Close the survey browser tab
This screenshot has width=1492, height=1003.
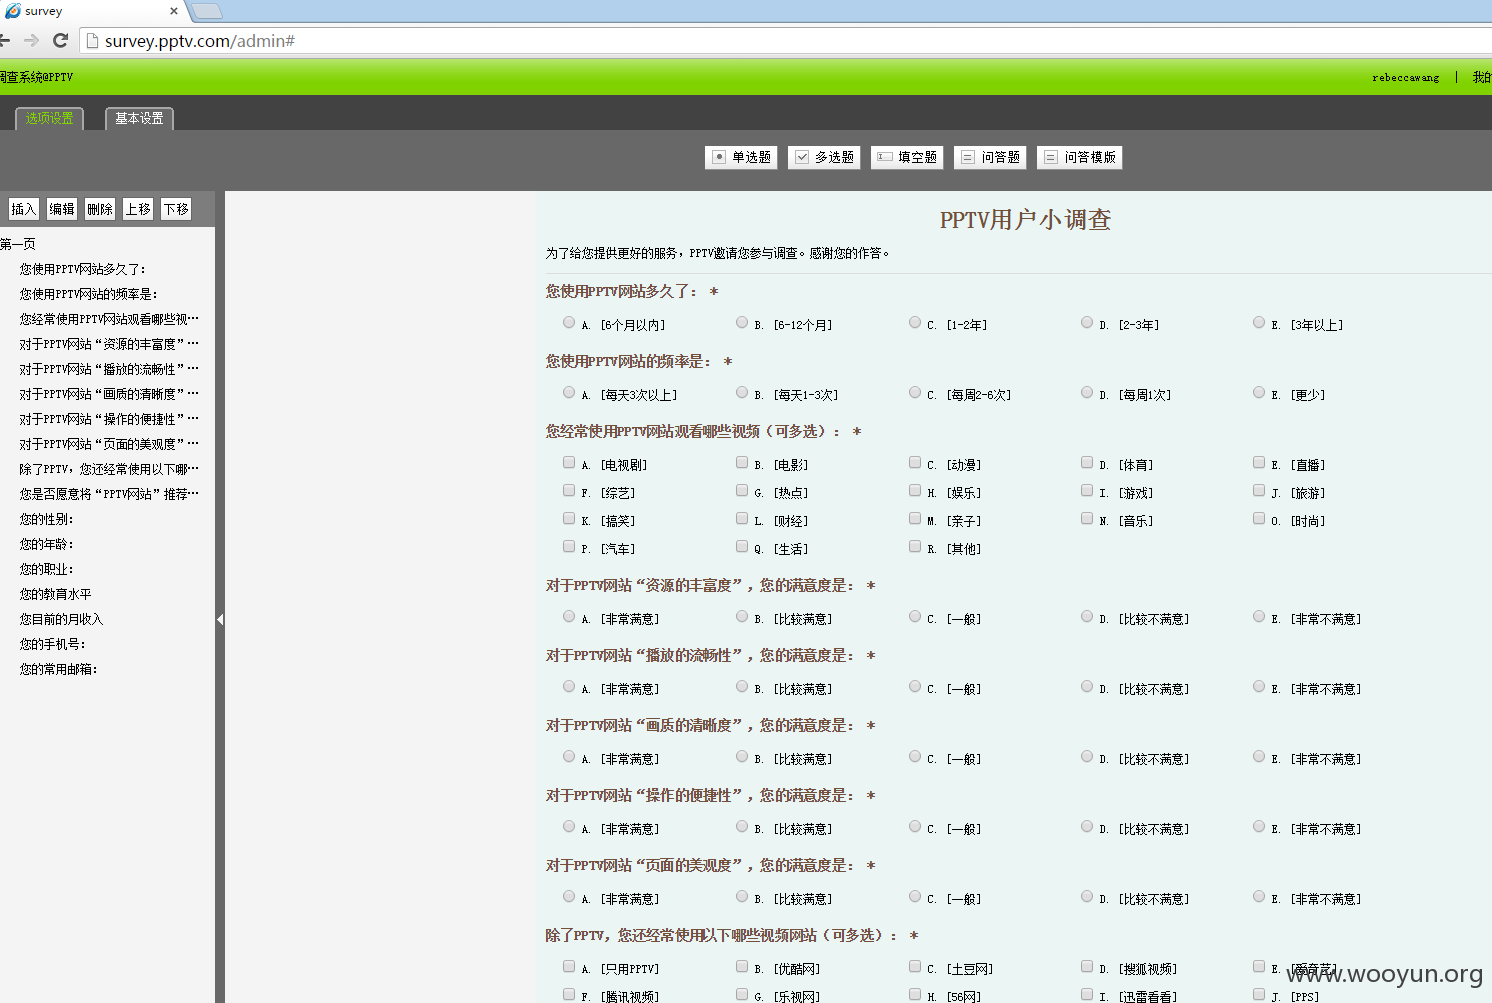(x=174, y=11)
